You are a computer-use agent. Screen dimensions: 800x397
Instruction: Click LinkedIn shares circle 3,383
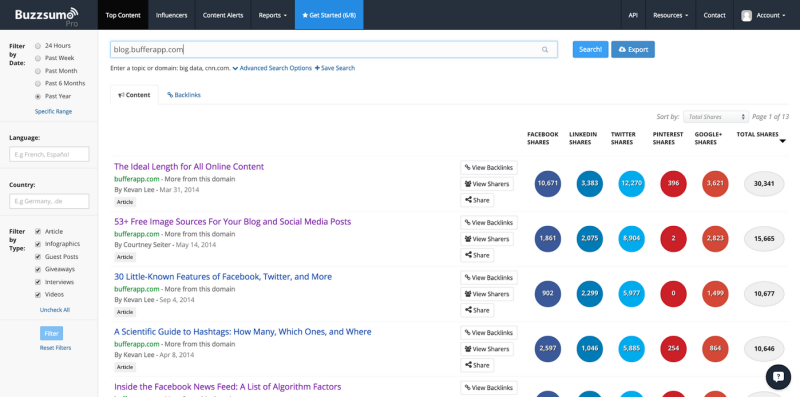(589, 184)
